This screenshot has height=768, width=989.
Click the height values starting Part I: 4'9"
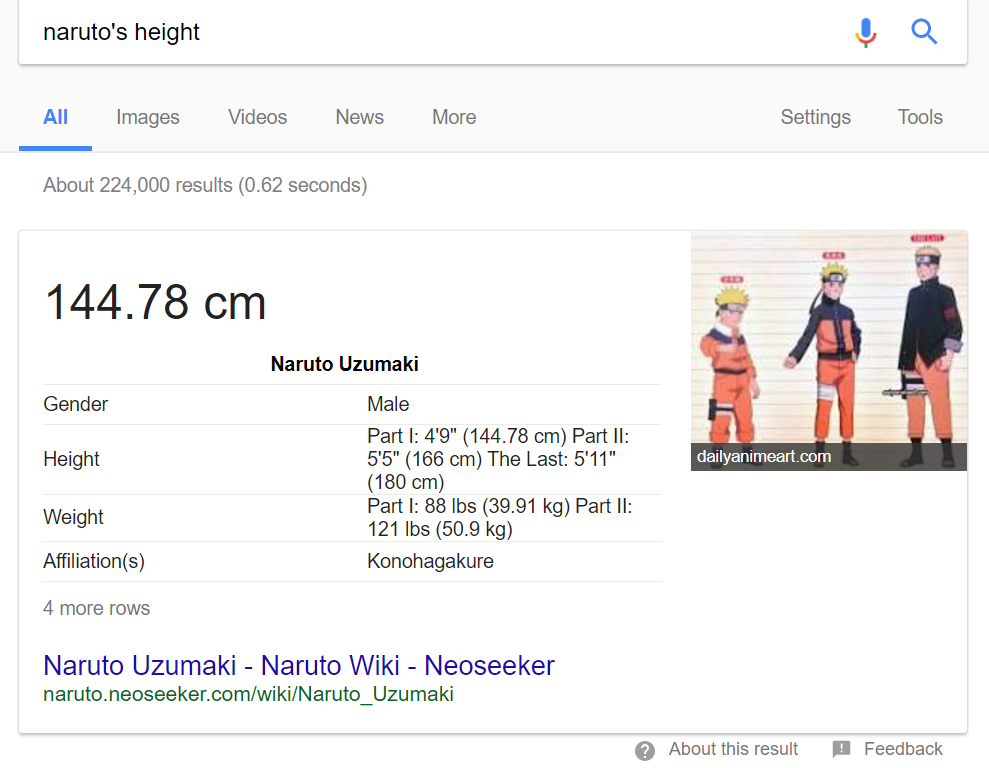click(x=498, y=459)
